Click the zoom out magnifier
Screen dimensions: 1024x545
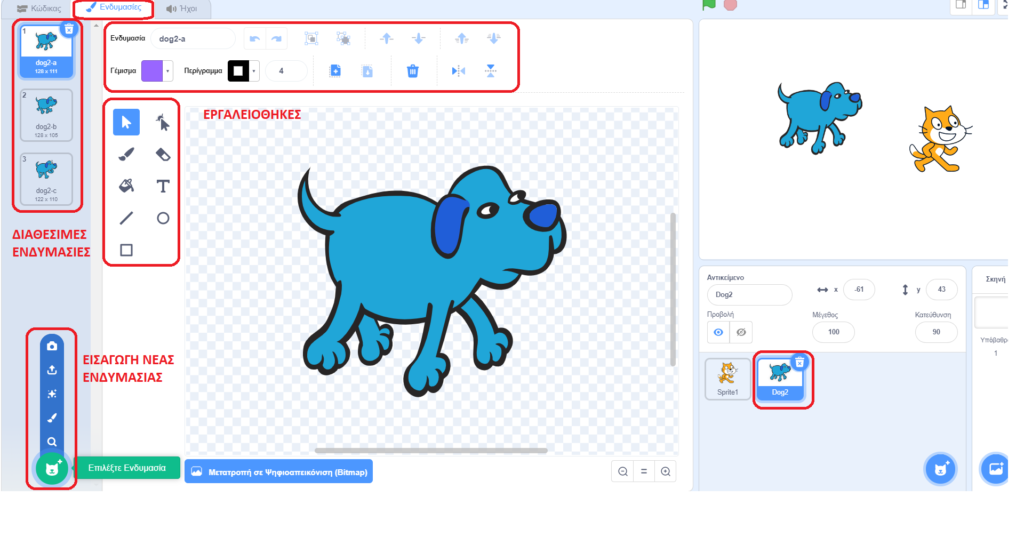click(x=623, y=472)
